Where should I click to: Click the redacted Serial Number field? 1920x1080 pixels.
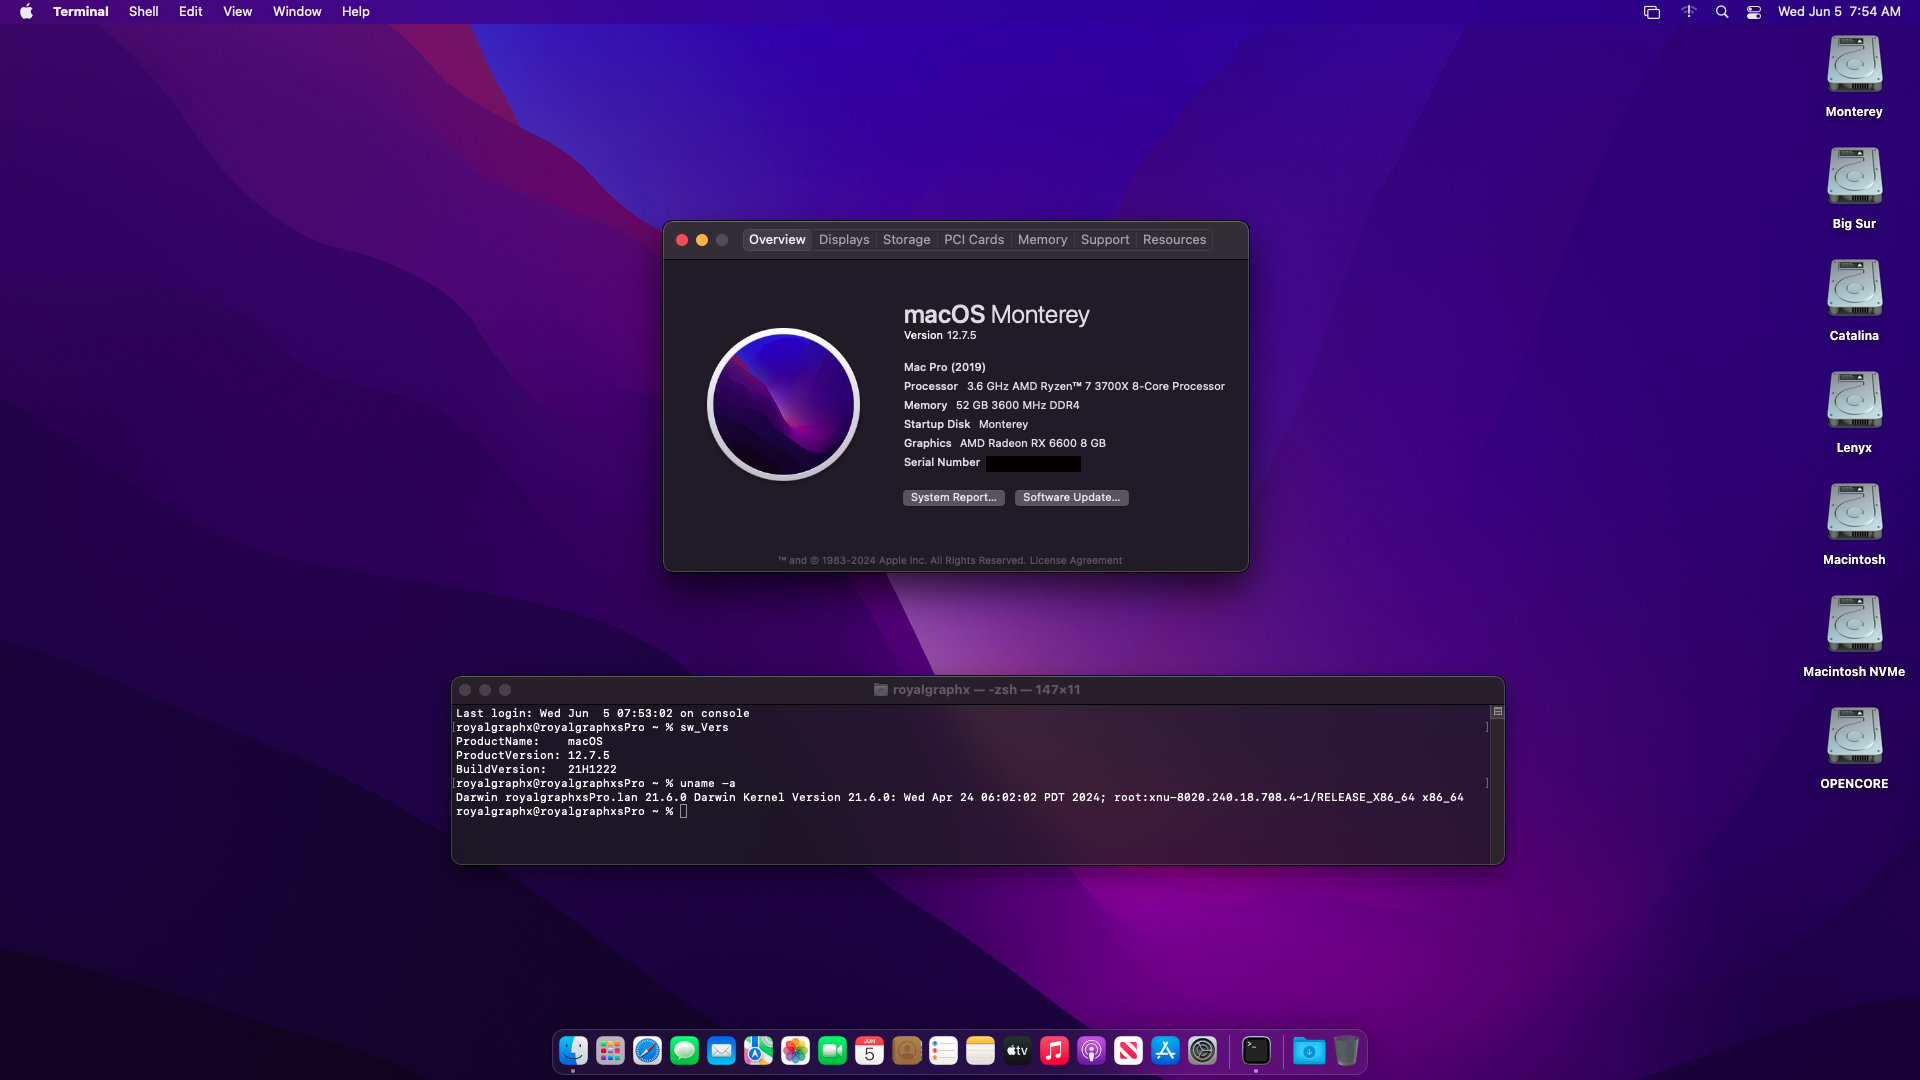click(1033, 464)
